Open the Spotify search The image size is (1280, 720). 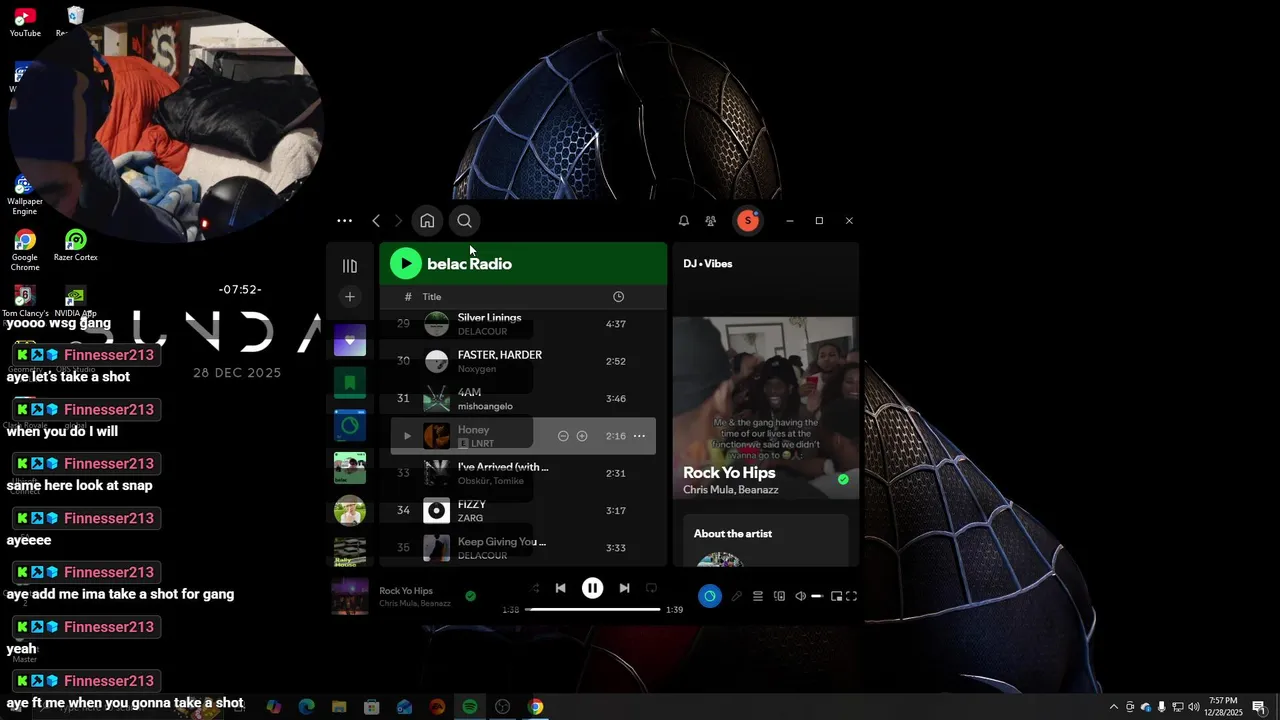464,221
